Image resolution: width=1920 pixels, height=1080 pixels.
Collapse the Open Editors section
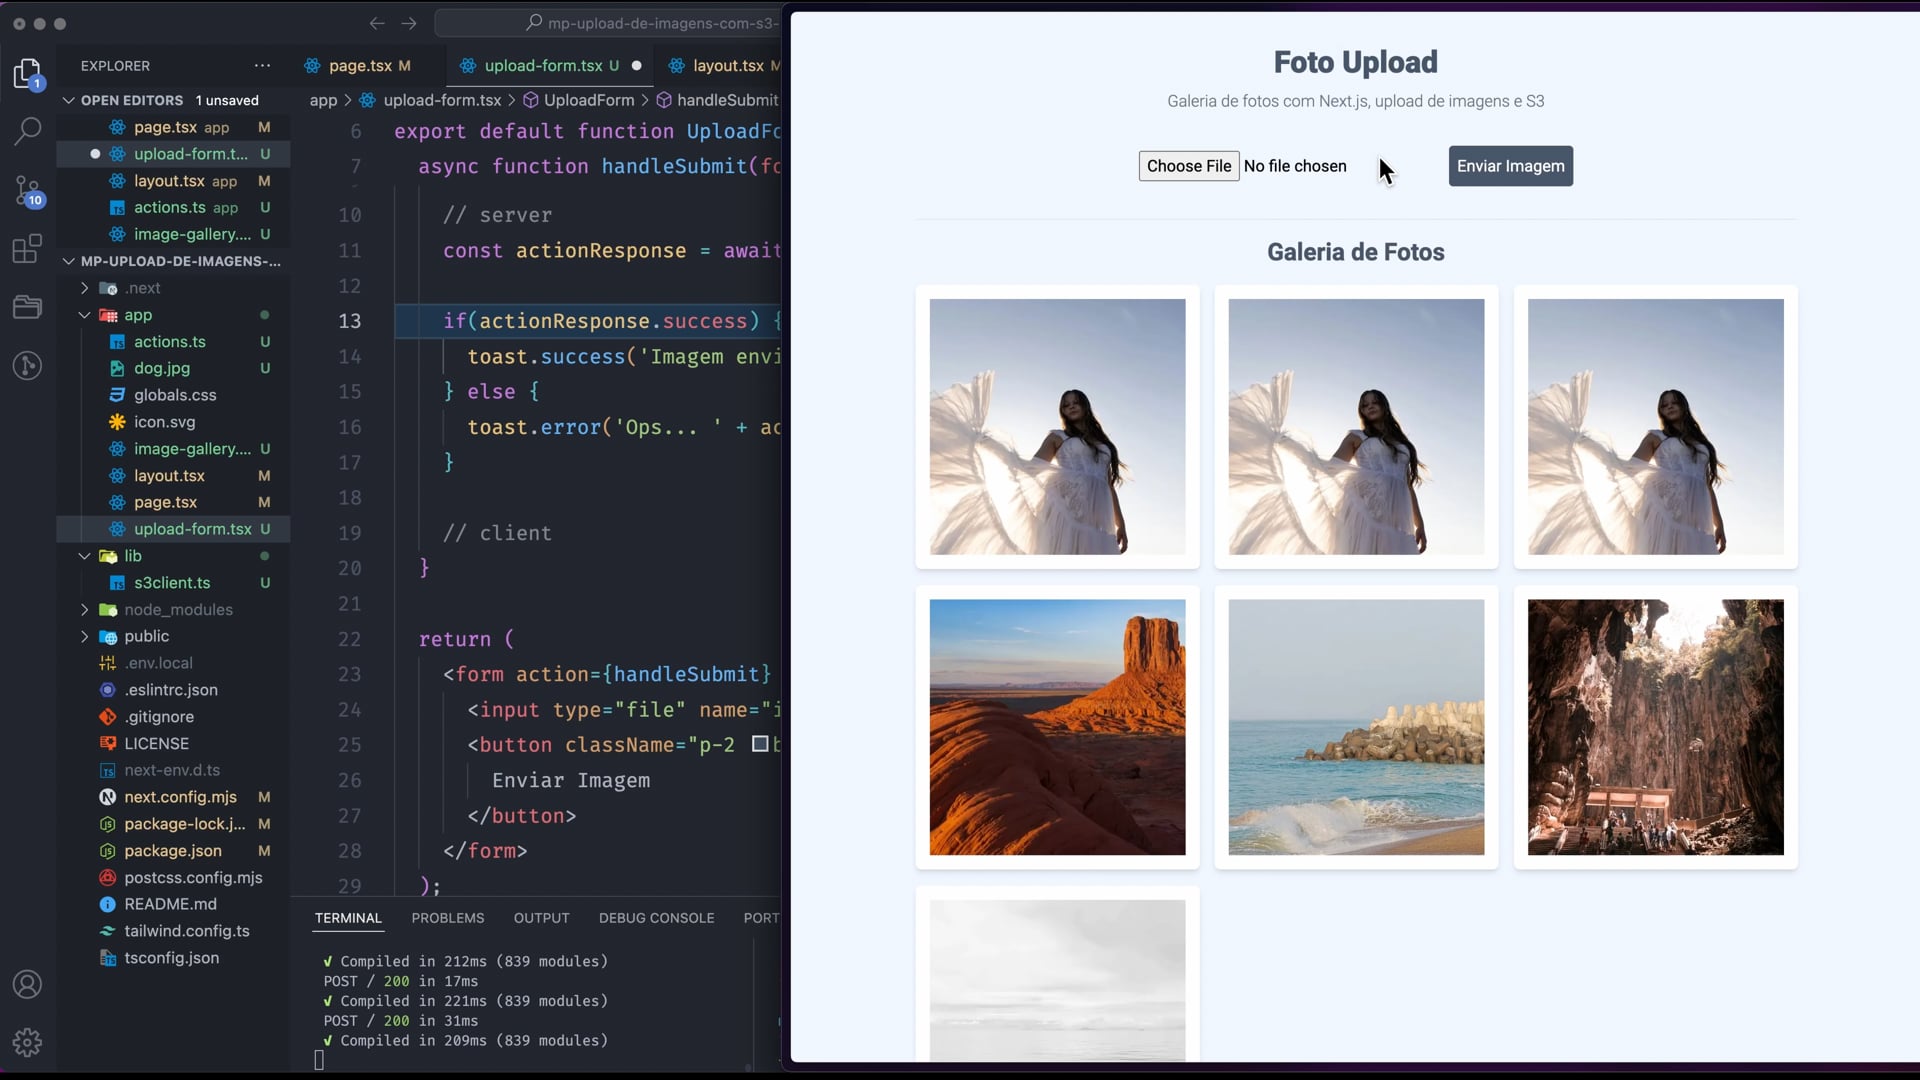tap(69, 100)
